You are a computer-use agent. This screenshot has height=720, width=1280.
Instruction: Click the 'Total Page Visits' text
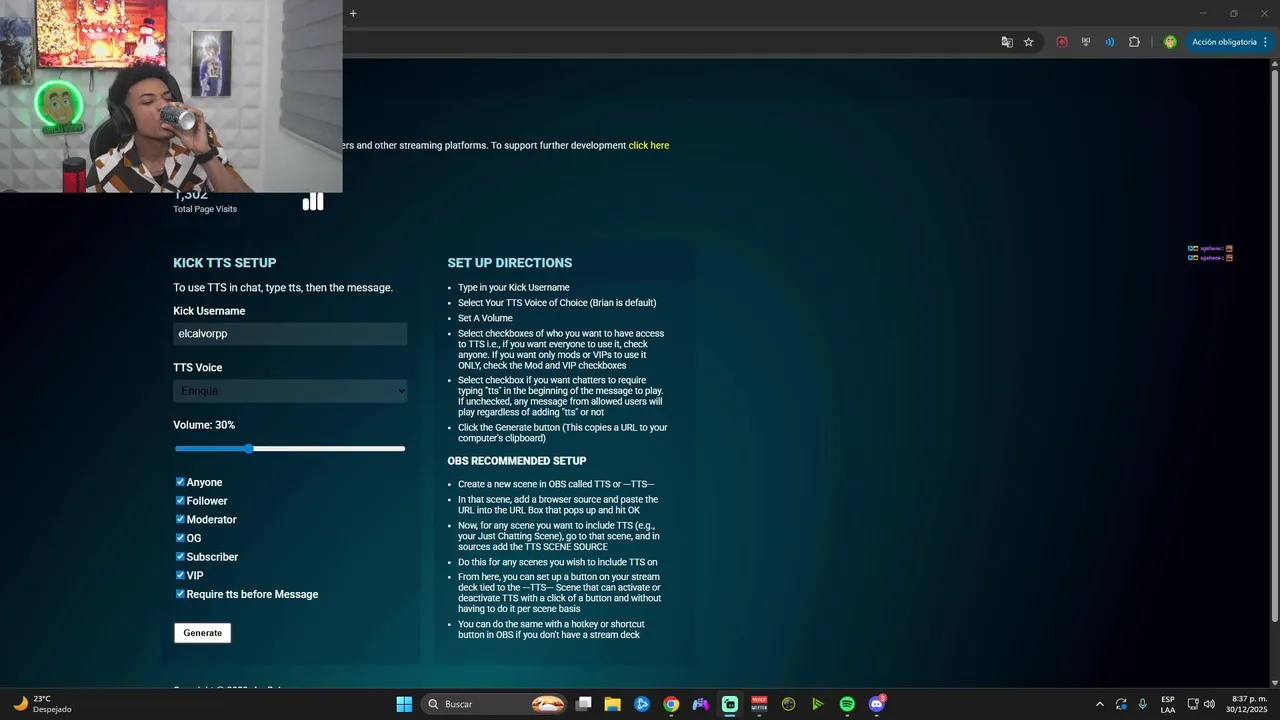coord(205,209)
